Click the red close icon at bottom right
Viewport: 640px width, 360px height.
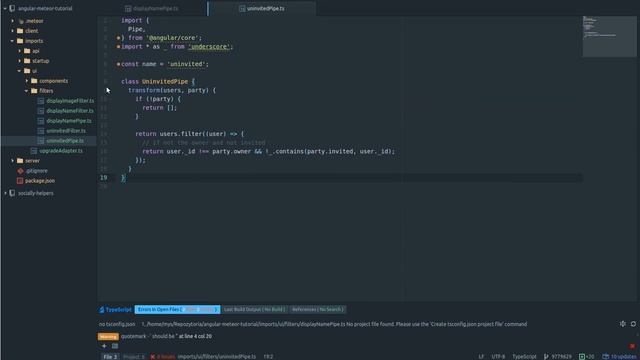tap(632, 346)
